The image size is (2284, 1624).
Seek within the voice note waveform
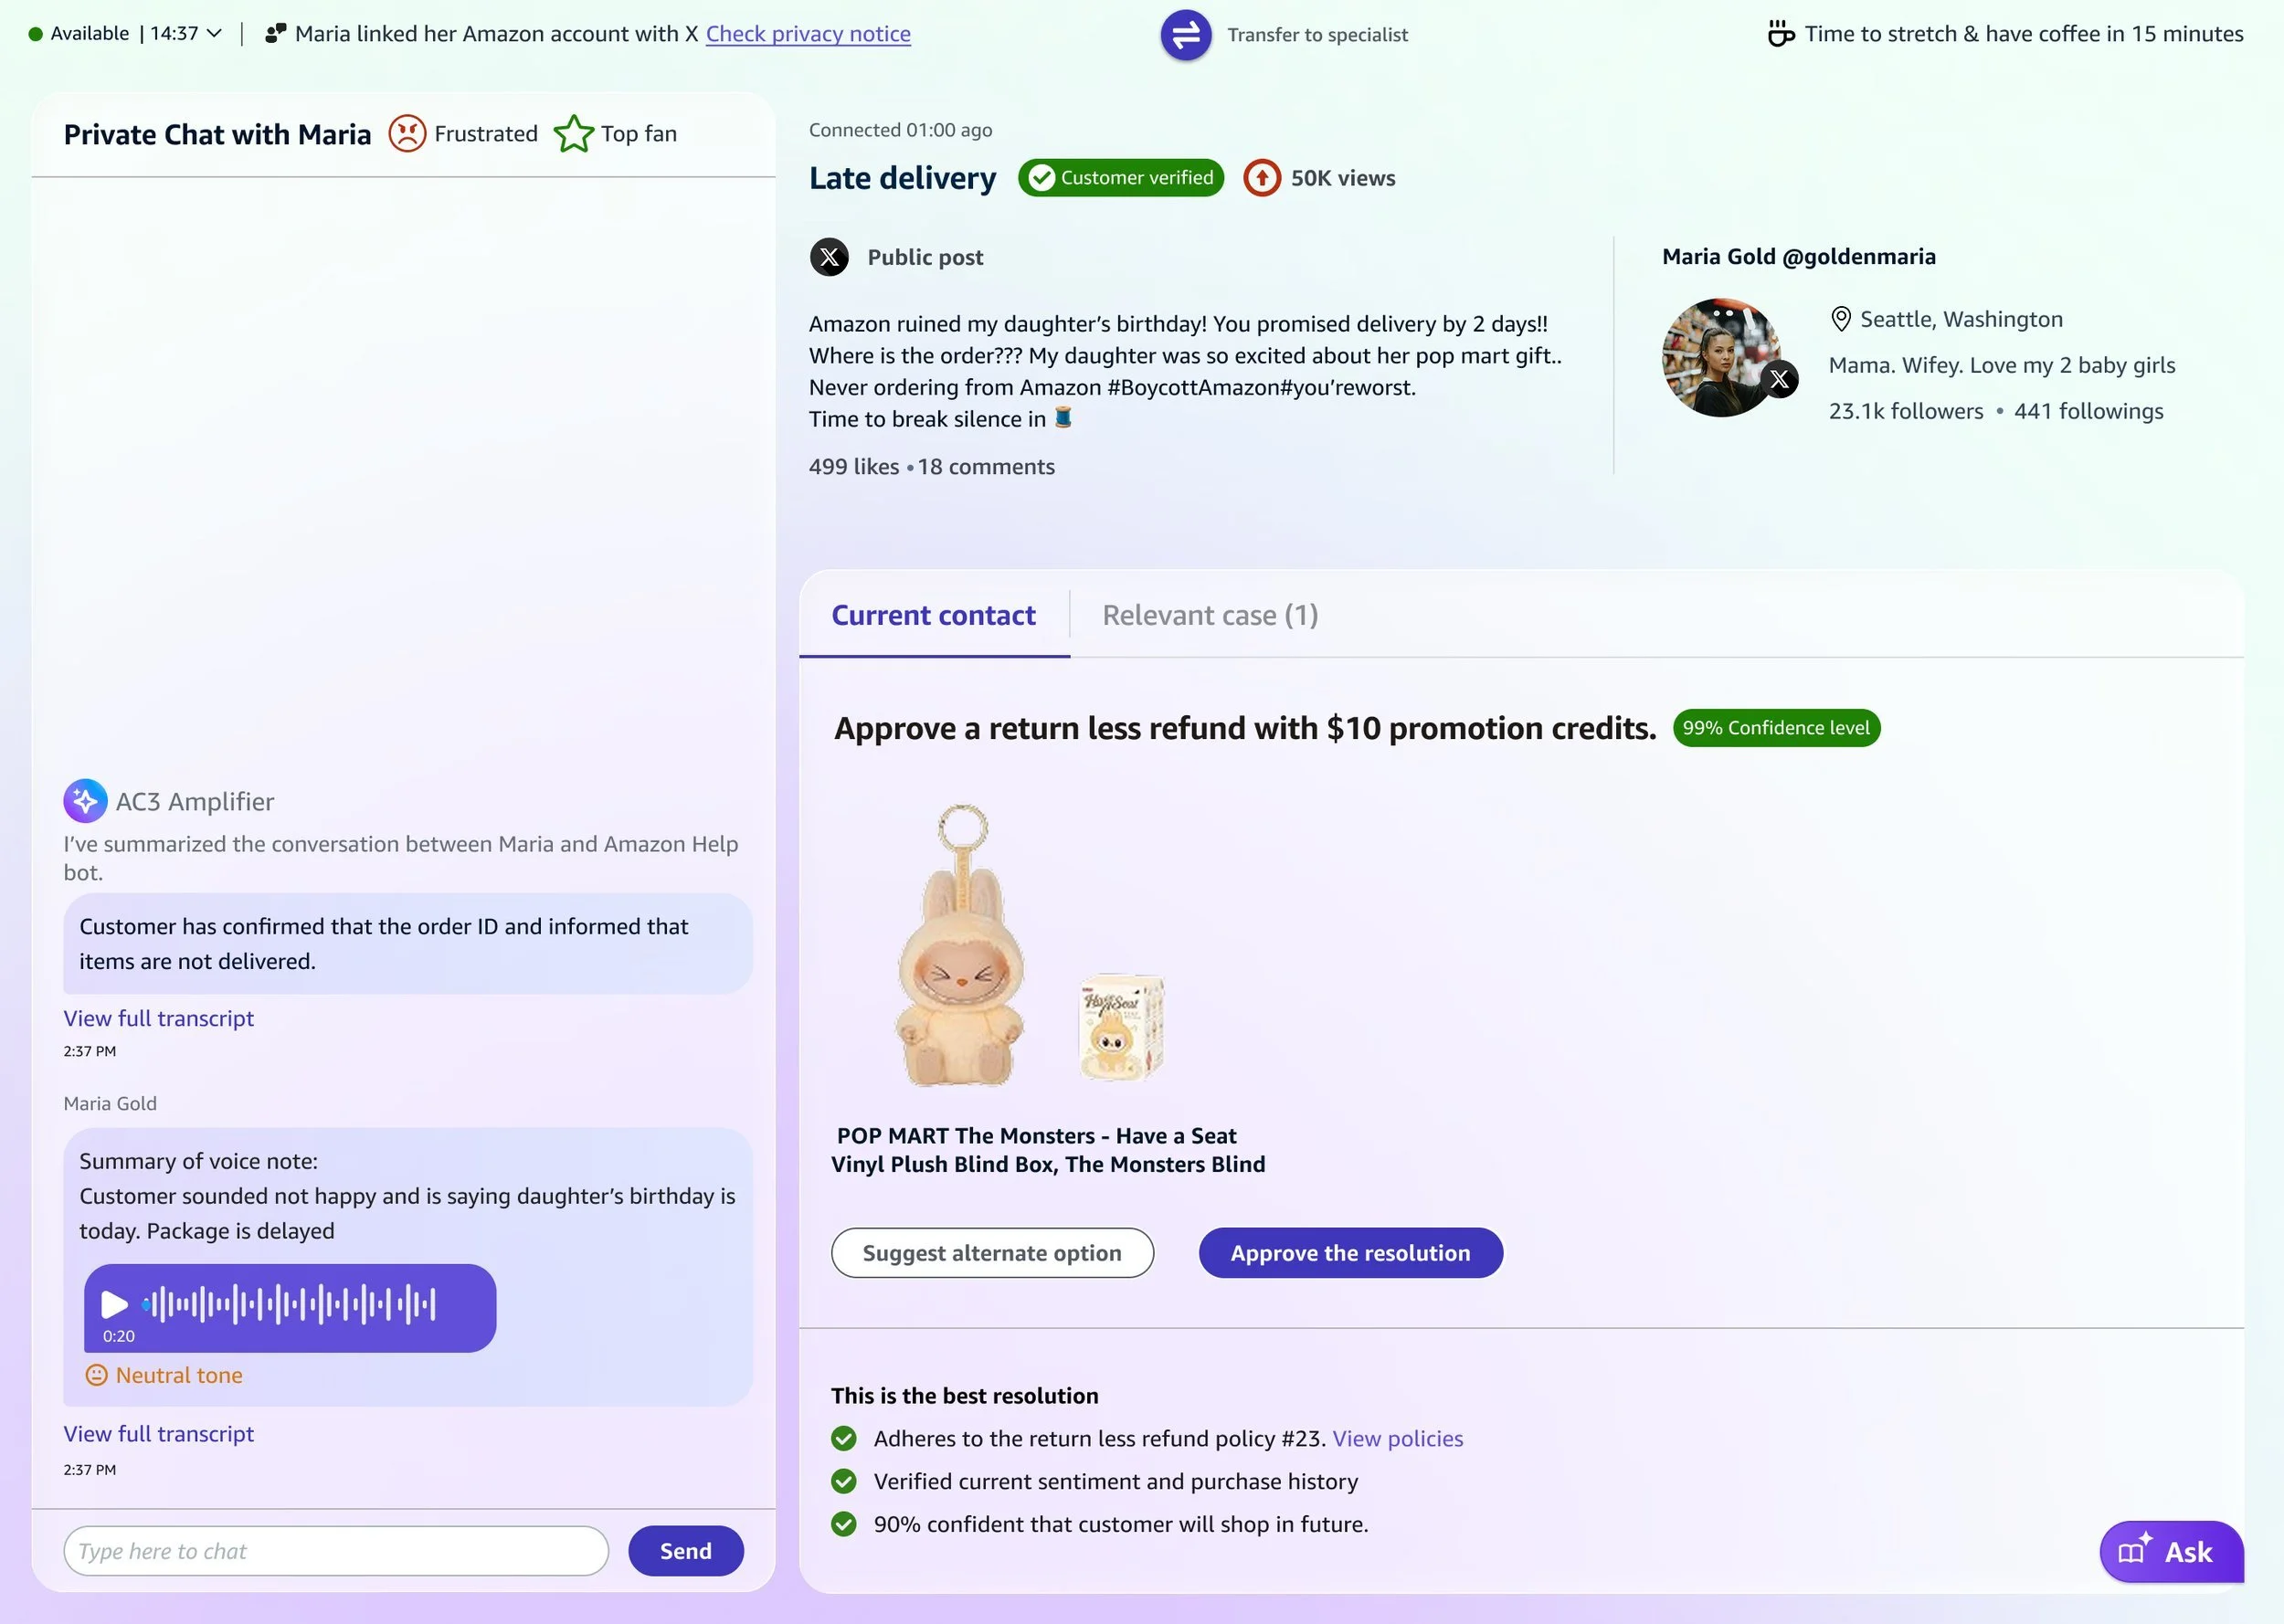click(x=289, y=1304)
